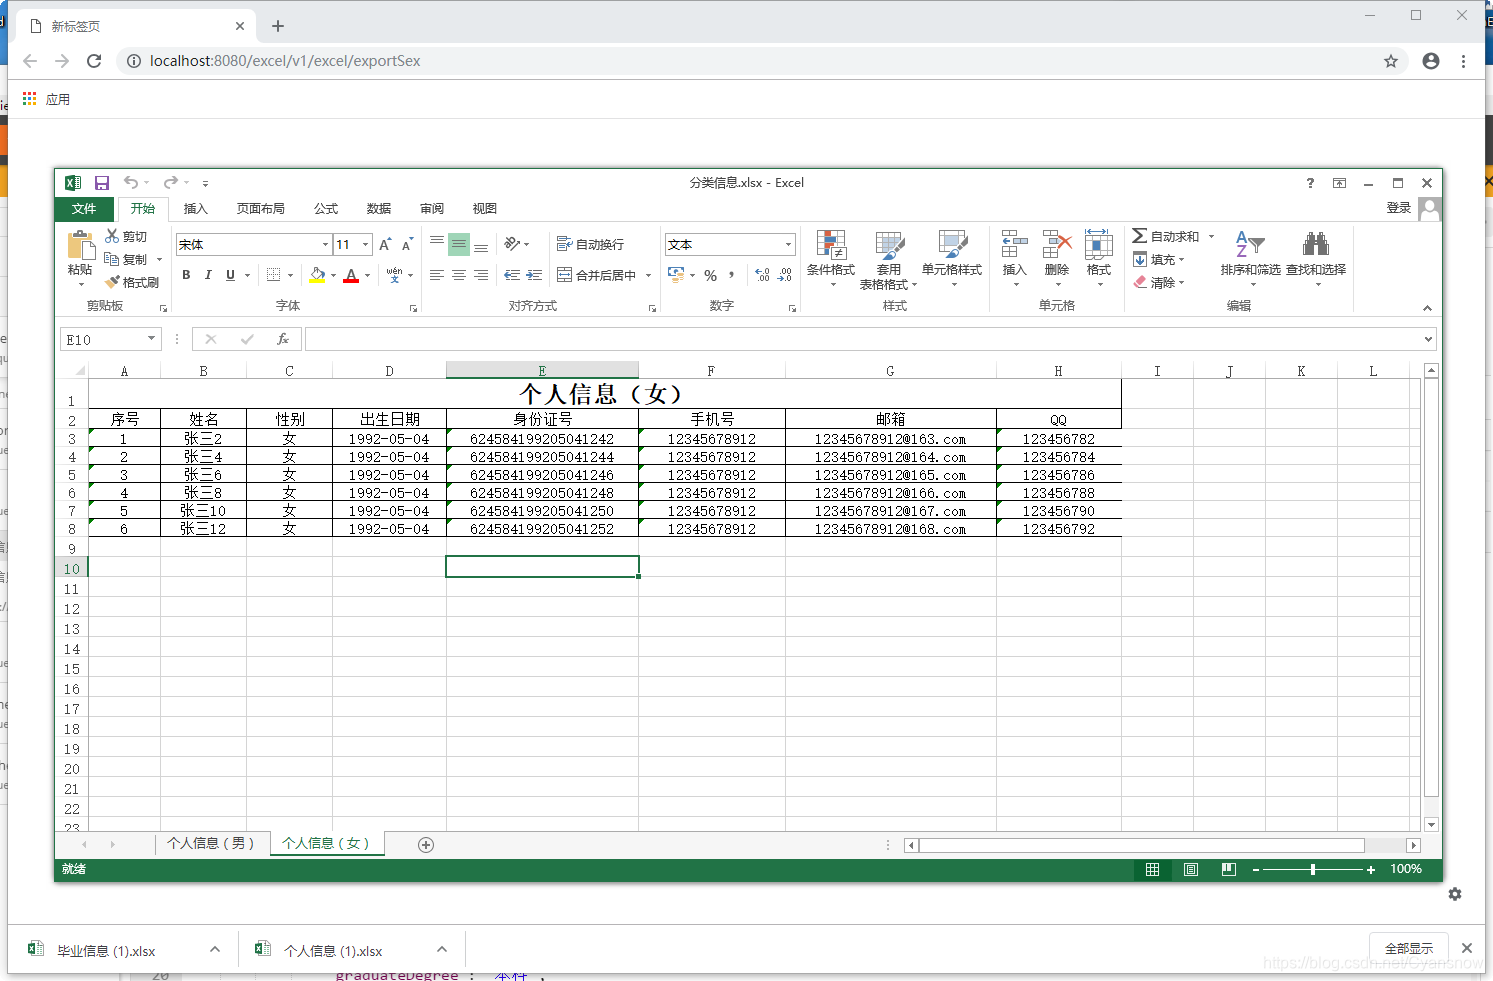The height and width of the screenshot is (981, 1493).
Task: Click the Save icon in Excel title bar
Action: [102, 183]
